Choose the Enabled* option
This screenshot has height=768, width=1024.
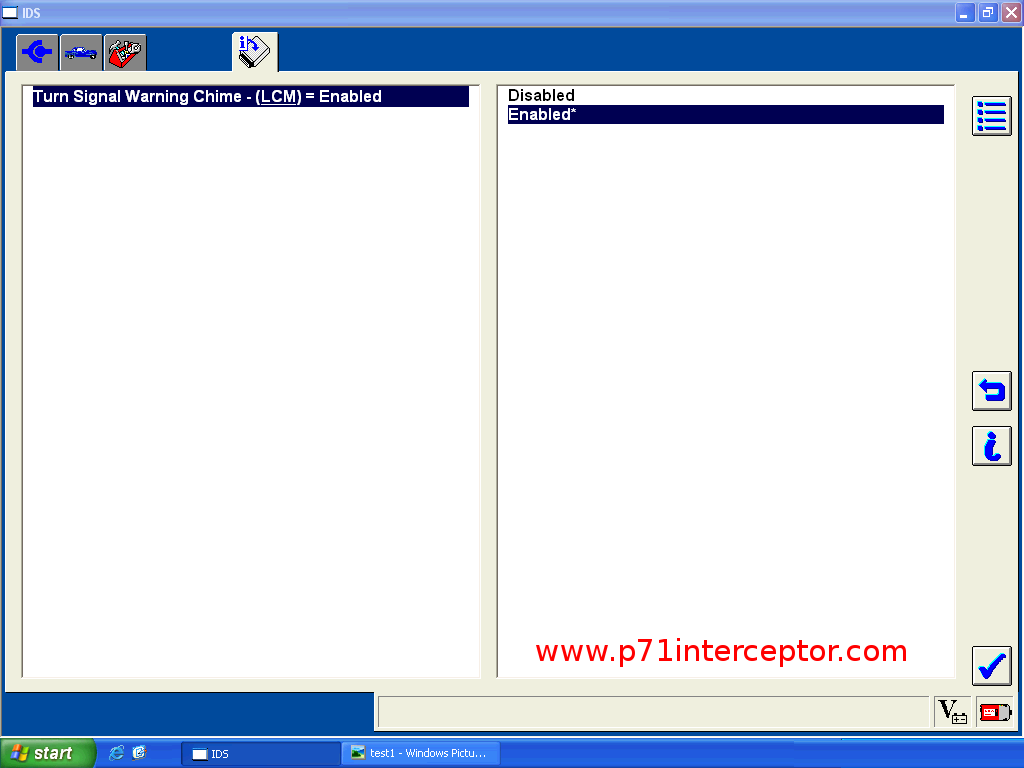tap(541, 115)
